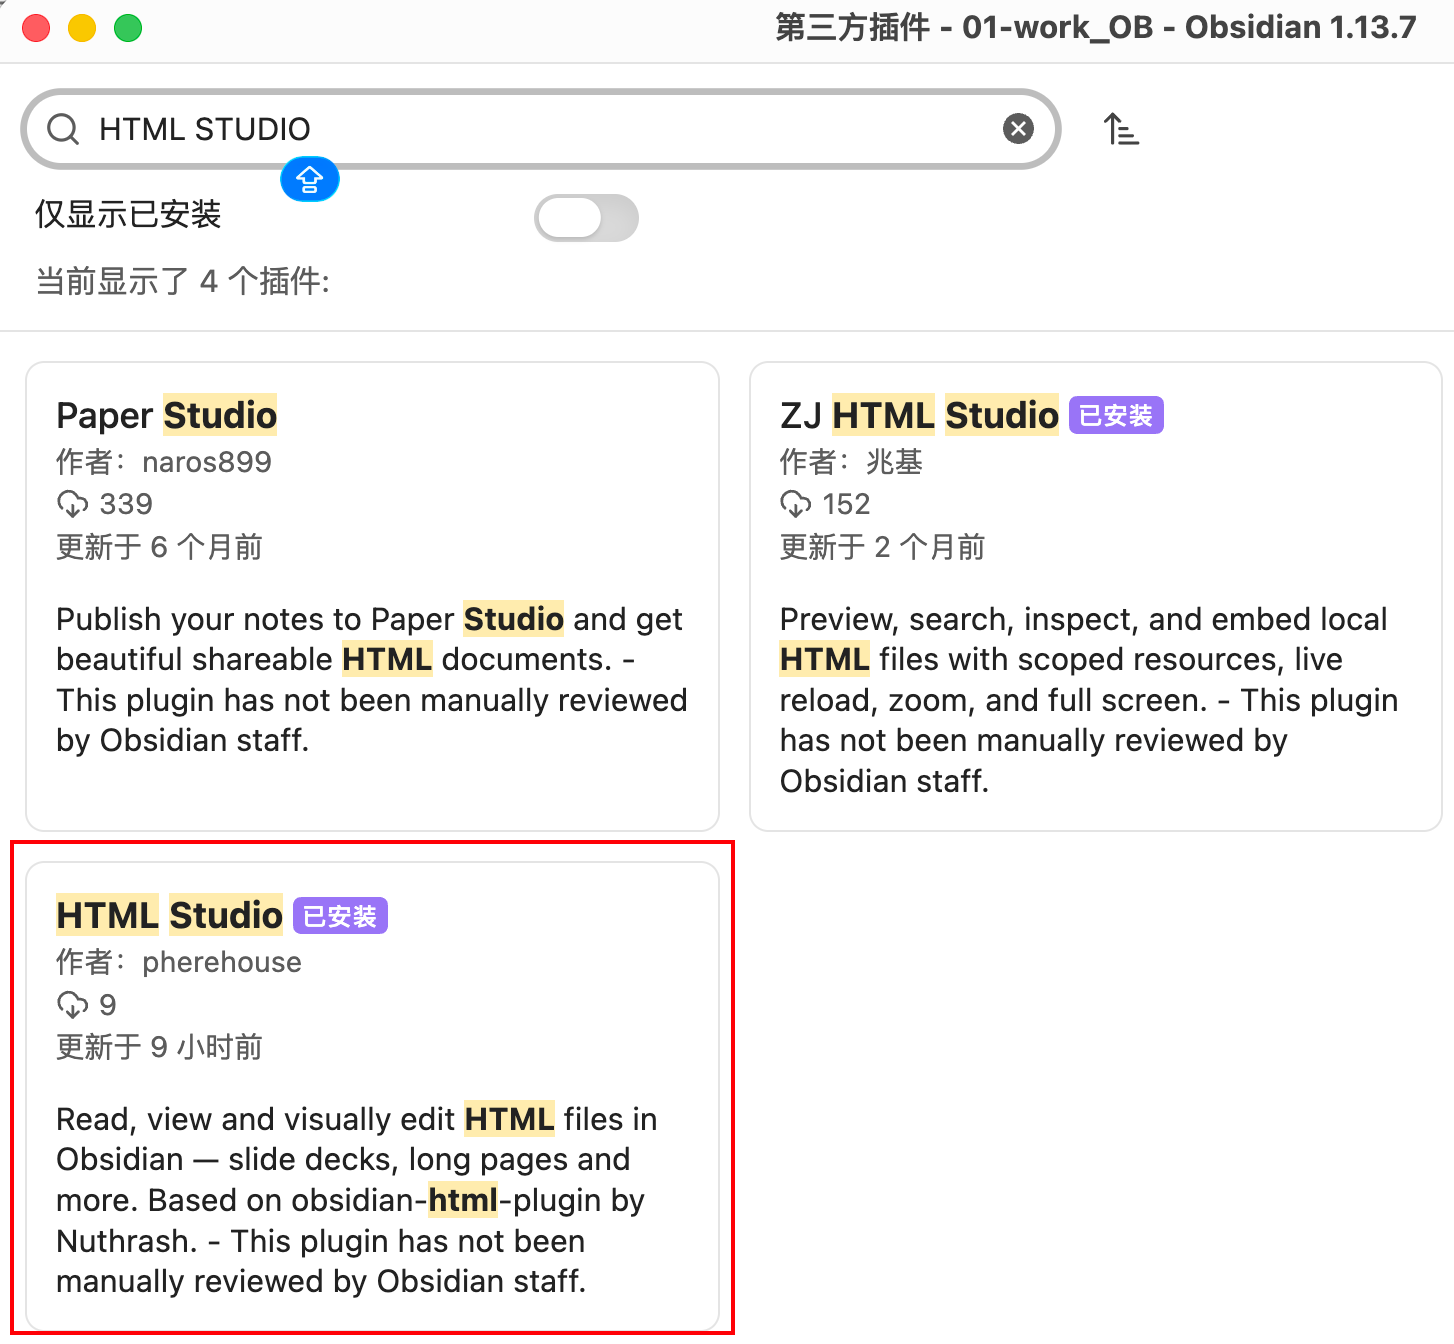
Task: Select author text naros899
Action: pos(207,462)
